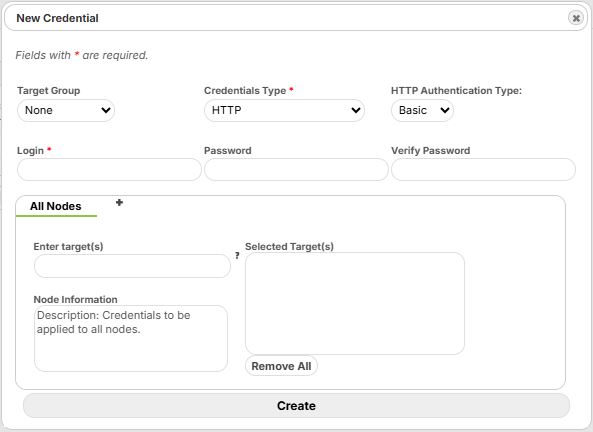Viewport: 593px width, 432px height.
Task: Expand the Credentials Type HTTP dropdown
Action: coord(284,110)
